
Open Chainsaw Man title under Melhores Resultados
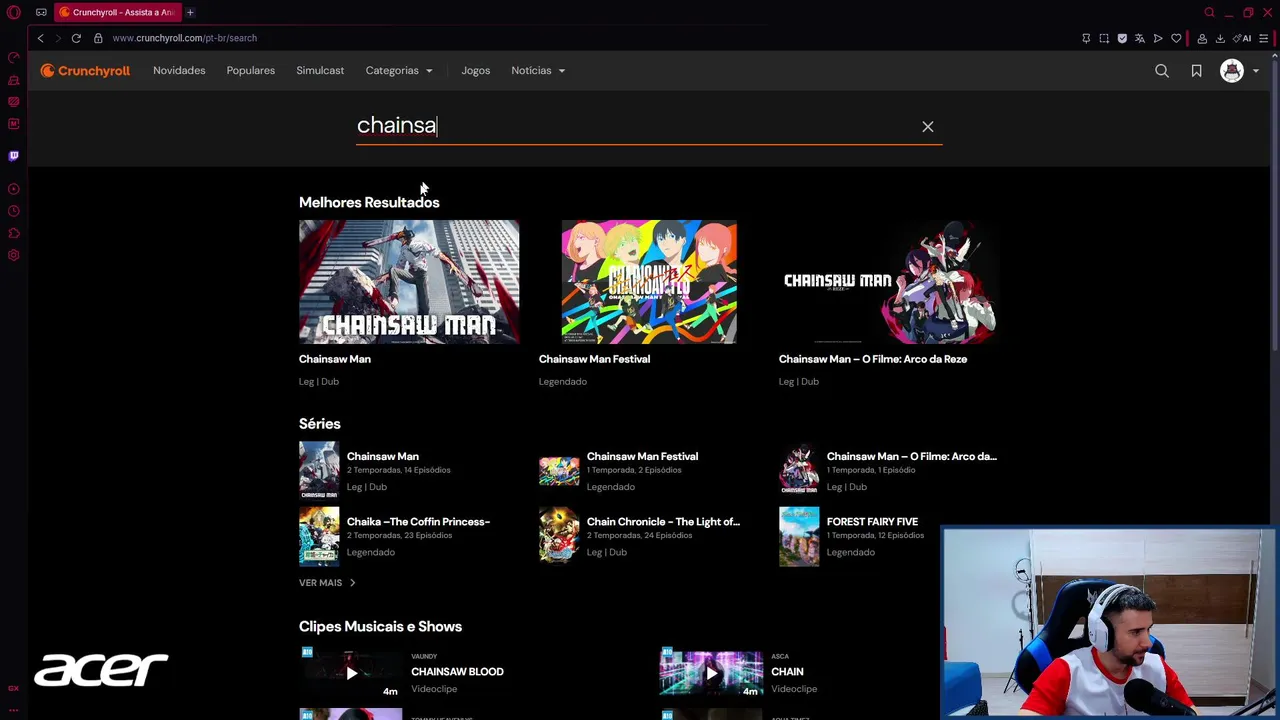pos(335,359)
